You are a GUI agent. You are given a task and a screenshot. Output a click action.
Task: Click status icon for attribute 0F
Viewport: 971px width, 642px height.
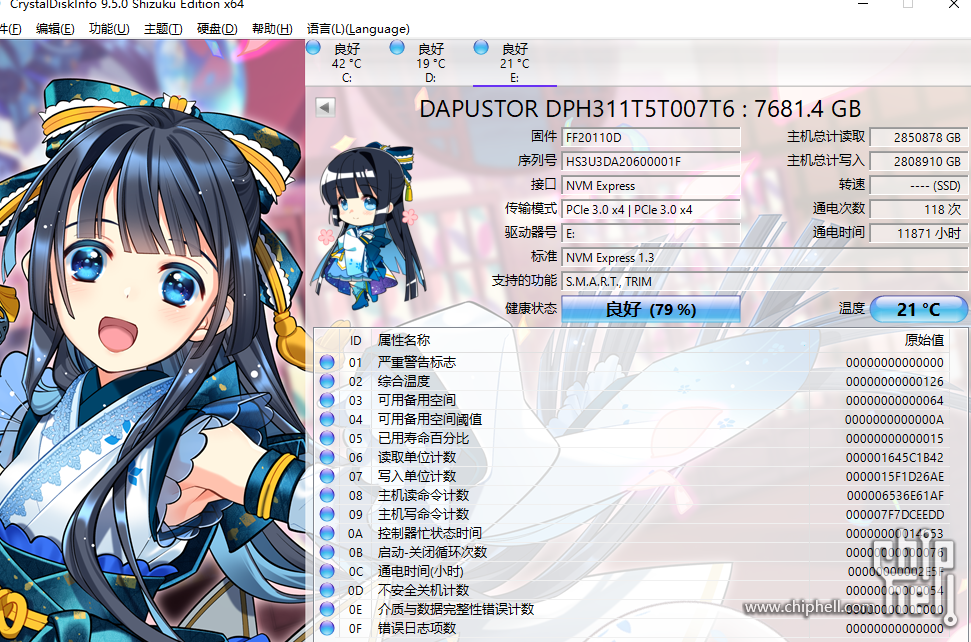pyautogui.click(x=327, y=628)
